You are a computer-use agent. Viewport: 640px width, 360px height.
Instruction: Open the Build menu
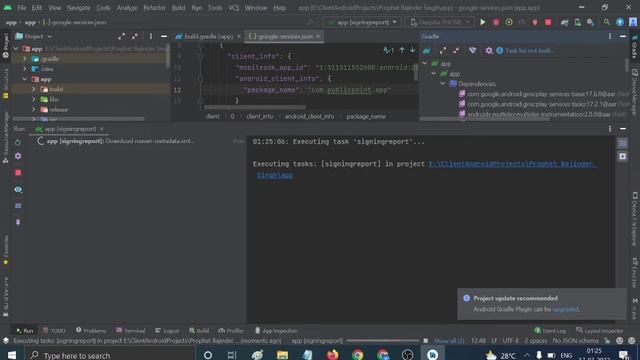[x=178, y=8]
